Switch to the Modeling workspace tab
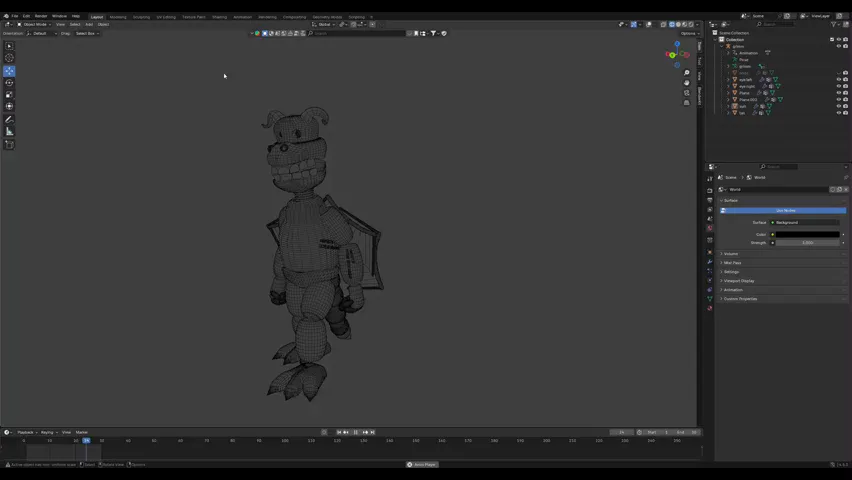This screenshot has width=852, height=480. point(118,17)
